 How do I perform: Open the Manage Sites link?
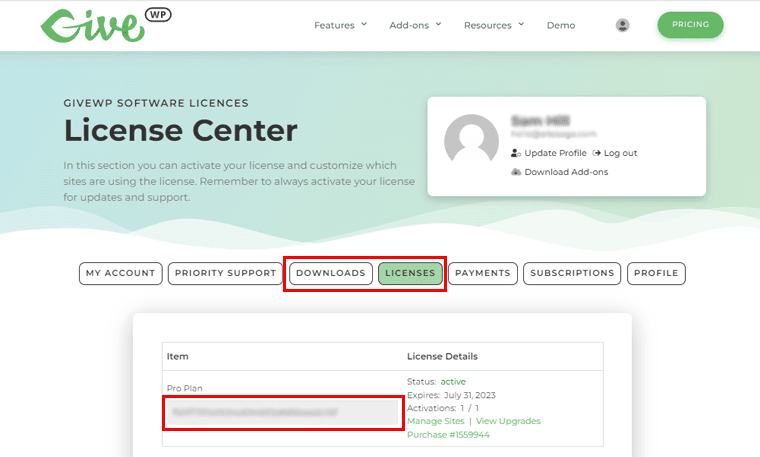click(436, 421)
